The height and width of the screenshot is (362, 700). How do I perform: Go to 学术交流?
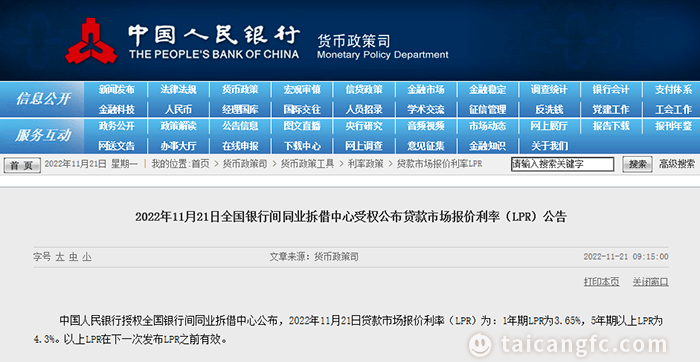pos(426,109)
